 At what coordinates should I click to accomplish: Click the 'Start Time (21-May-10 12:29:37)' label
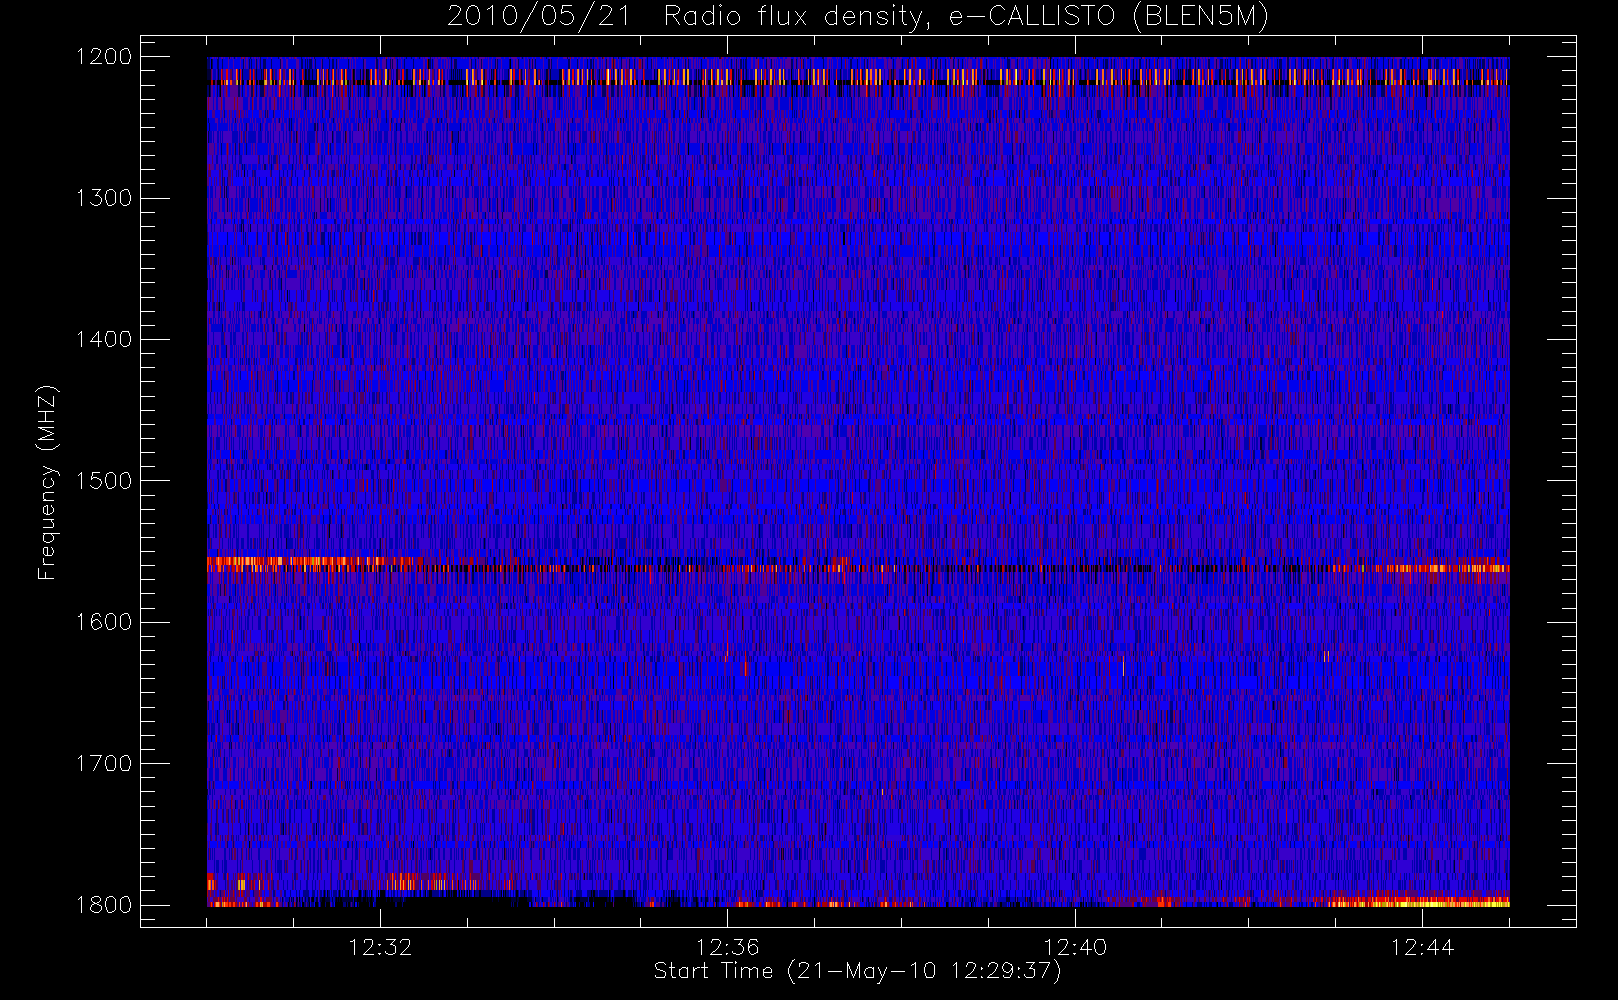[x=857, y=971]
